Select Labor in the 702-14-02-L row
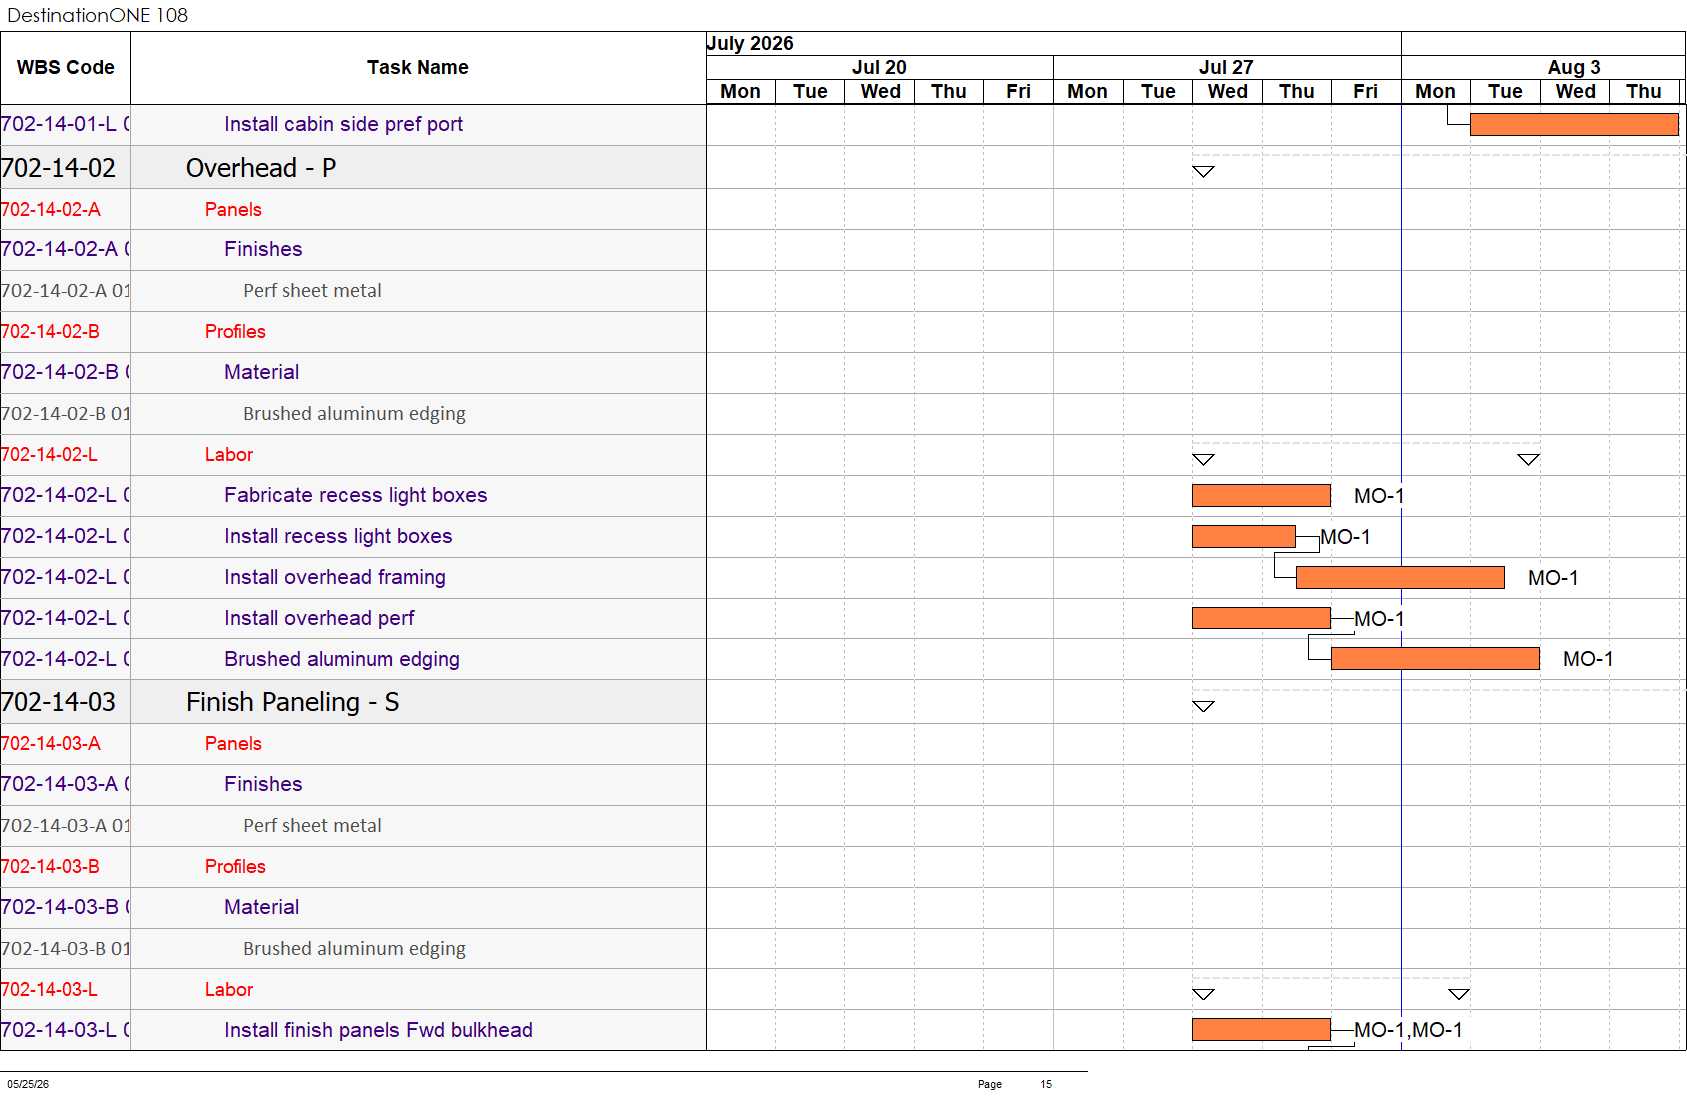Image resolution: width=1687 pixels, height=1097 pixels. pyautogui.click(x=229, y=455)
